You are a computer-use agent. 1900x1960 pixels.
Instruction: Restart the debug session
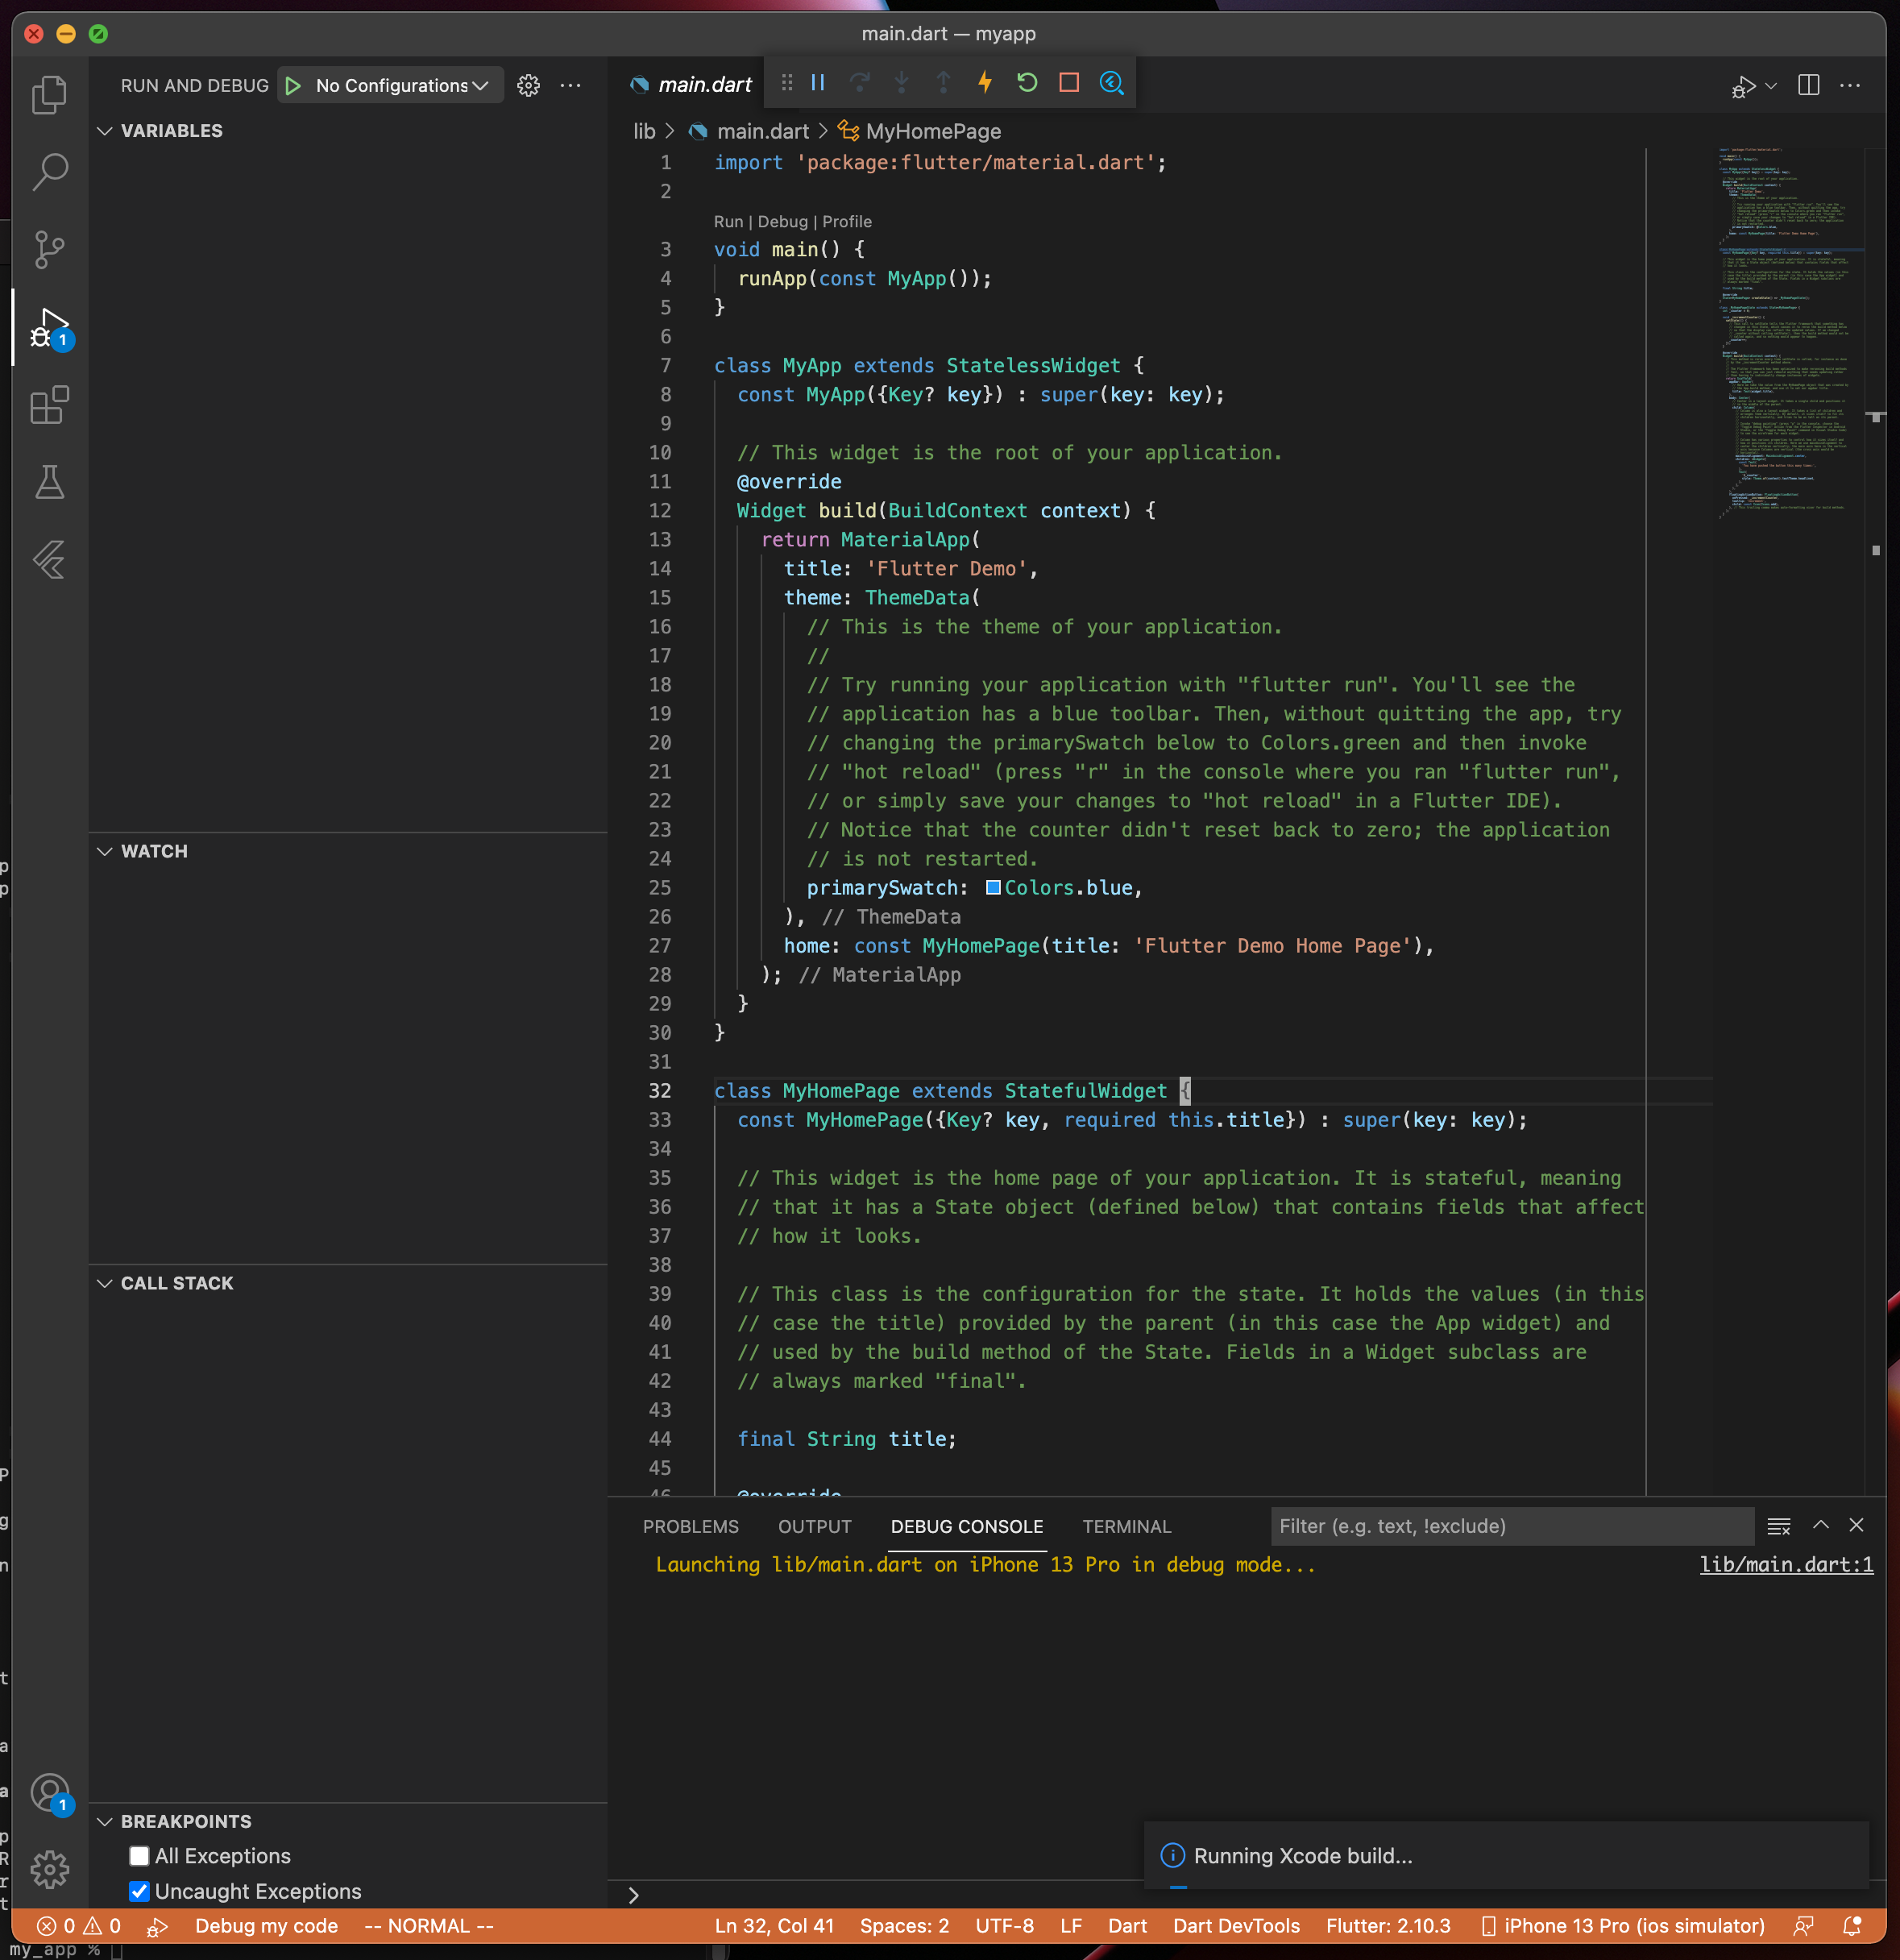click(x=1027, y=83)
